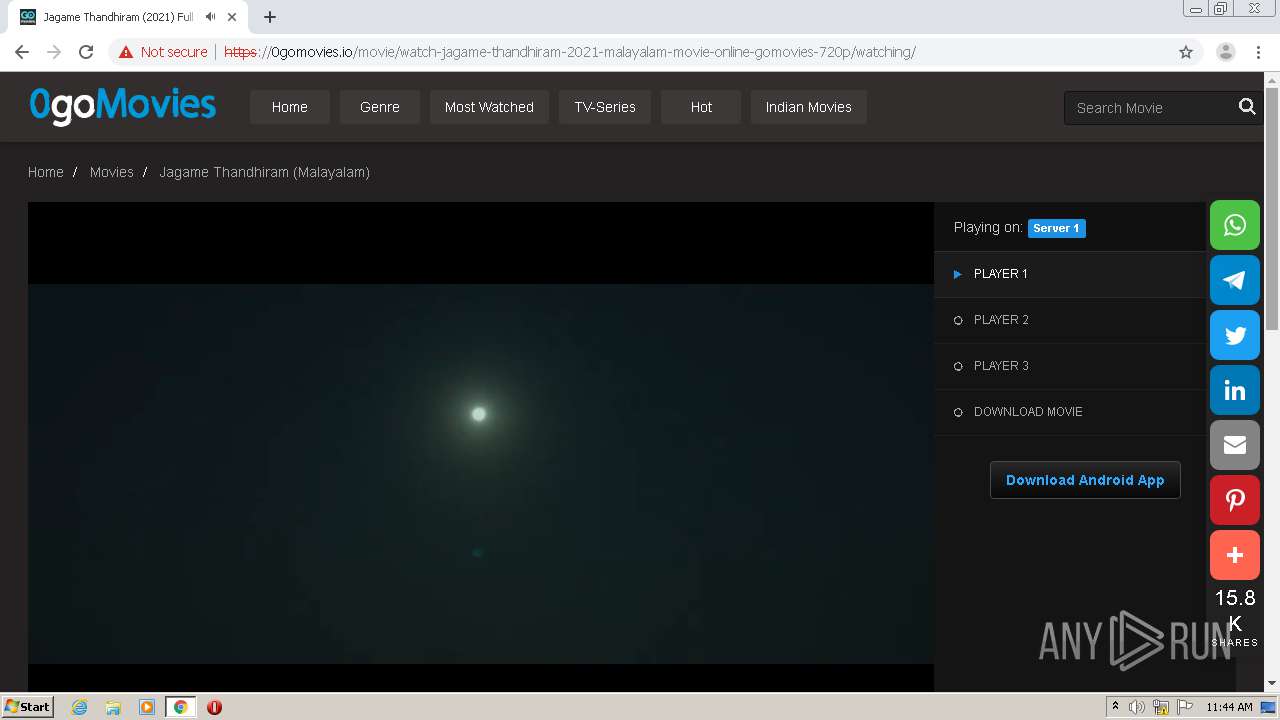This screenshot has width=1280, height=720.
Task: Click the 0goMovies logo
Action: 122,105
